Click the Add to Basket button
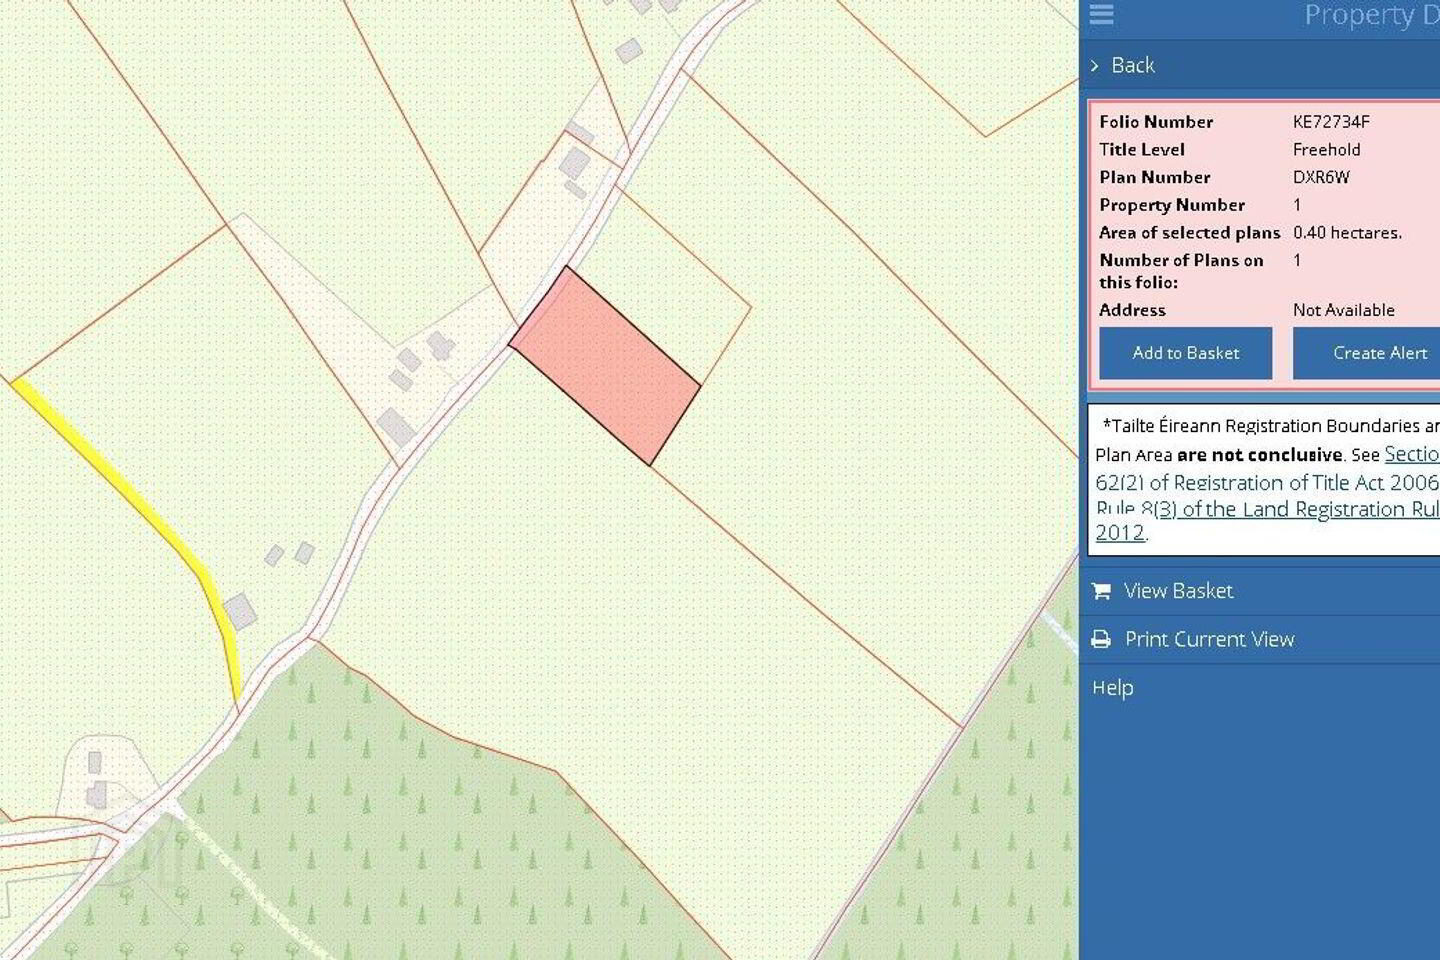Image resolution: width=1440 pixels, height=960 pixels. tap(1185, 353)
